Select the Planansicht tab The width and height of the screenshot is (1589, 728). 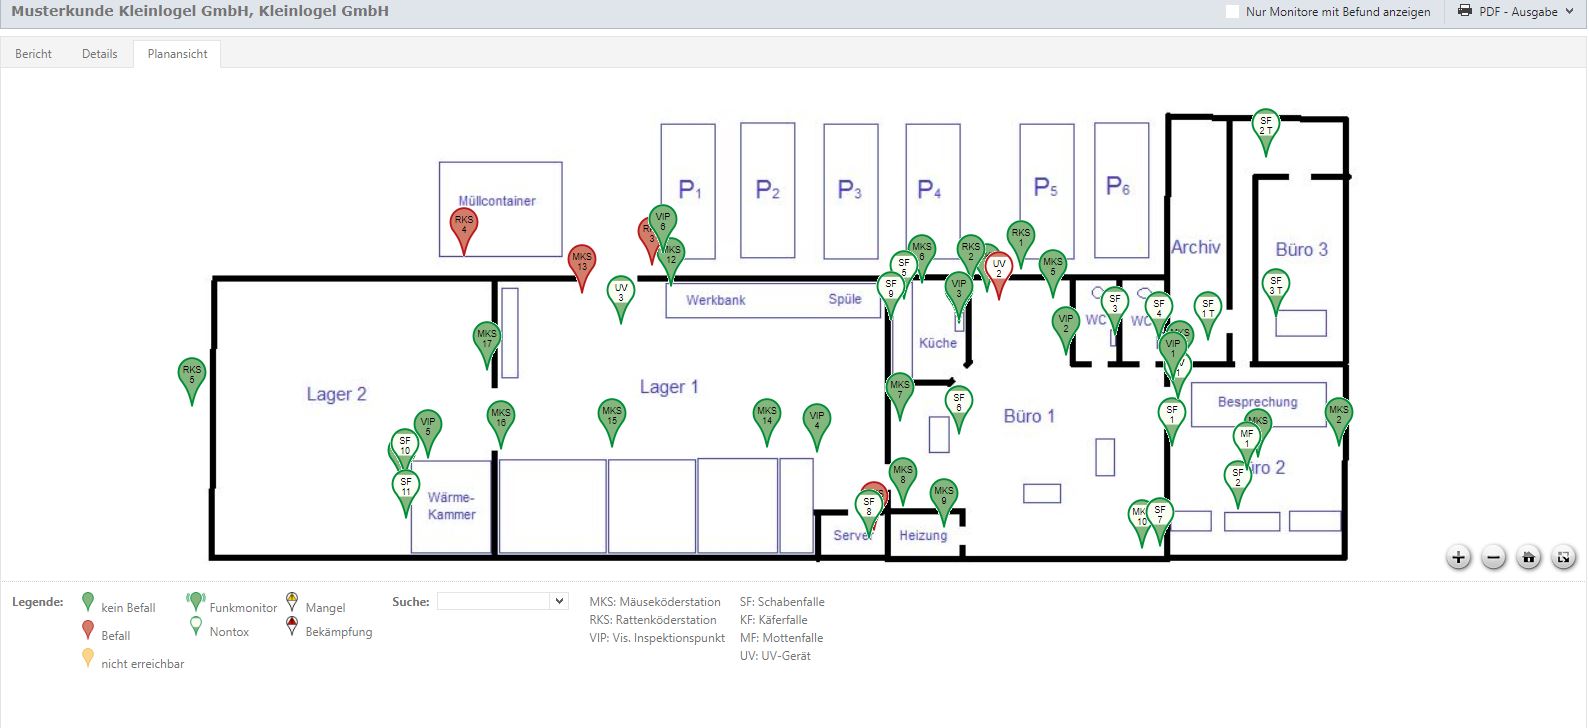pyautogui.click(x=177, y=54)
